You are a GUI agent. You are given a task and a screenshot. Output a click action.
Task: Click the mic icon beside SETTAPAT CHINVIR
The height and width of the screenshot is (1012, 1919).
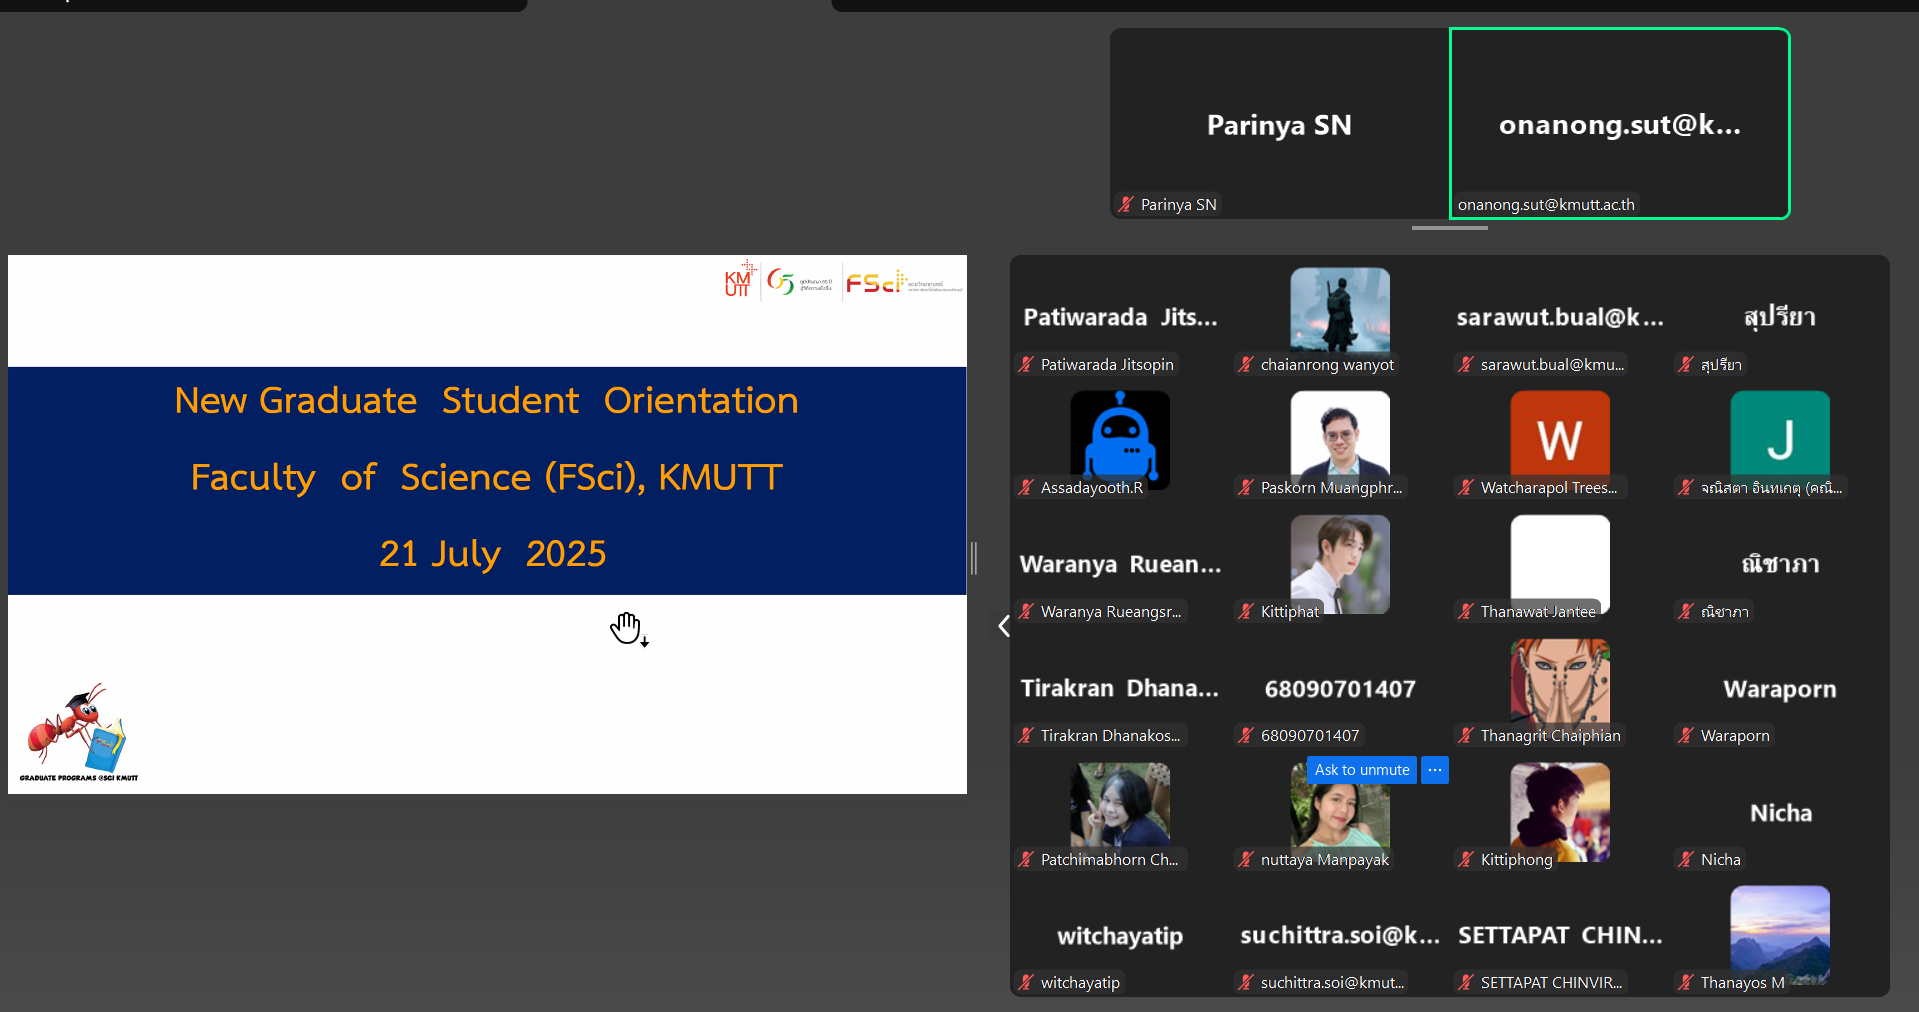[1466, 982]
